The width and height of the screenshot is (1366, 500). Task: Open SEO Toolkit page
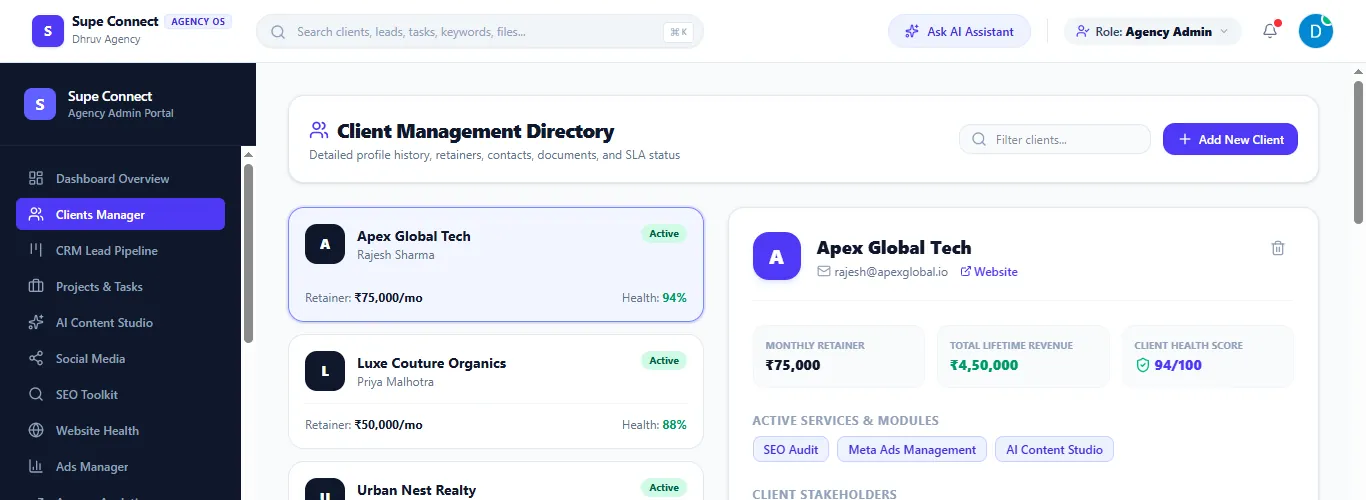pyautogui.click(x=120, y=395)
